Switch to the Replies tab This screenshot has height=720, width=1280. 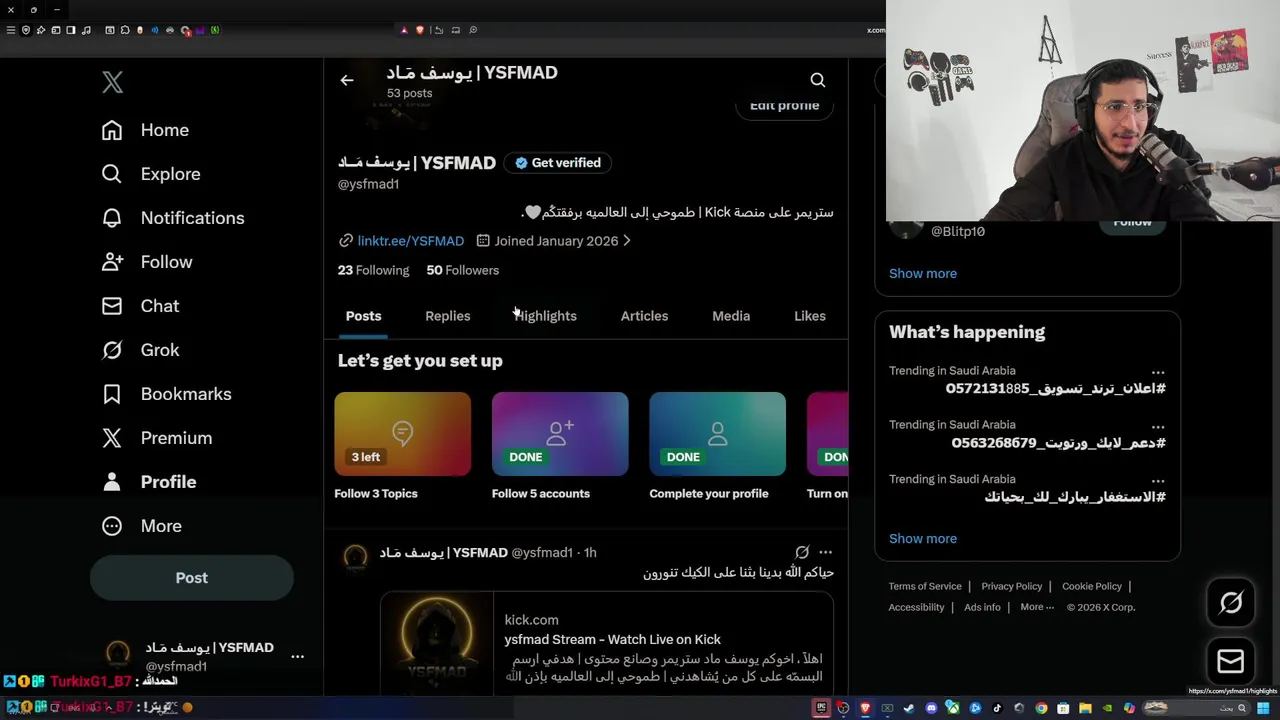(447, 316)
